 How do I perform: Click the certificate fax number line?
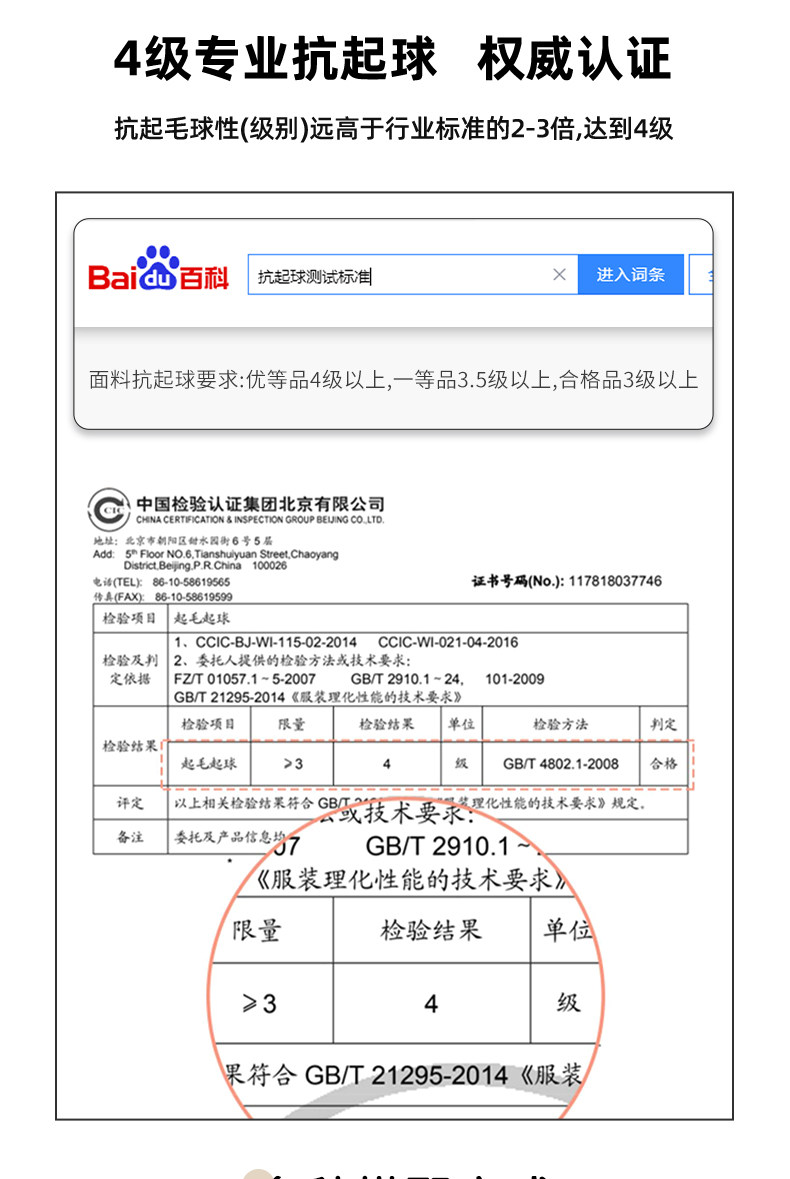tap(163, 597)
